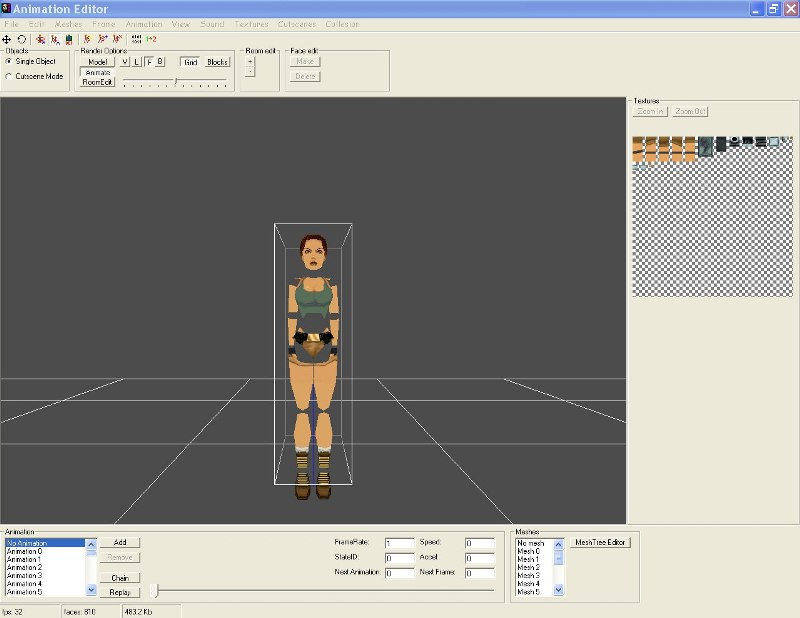Click the FrameRate input field
Screen dimensions: 800x618
[399, 544]
